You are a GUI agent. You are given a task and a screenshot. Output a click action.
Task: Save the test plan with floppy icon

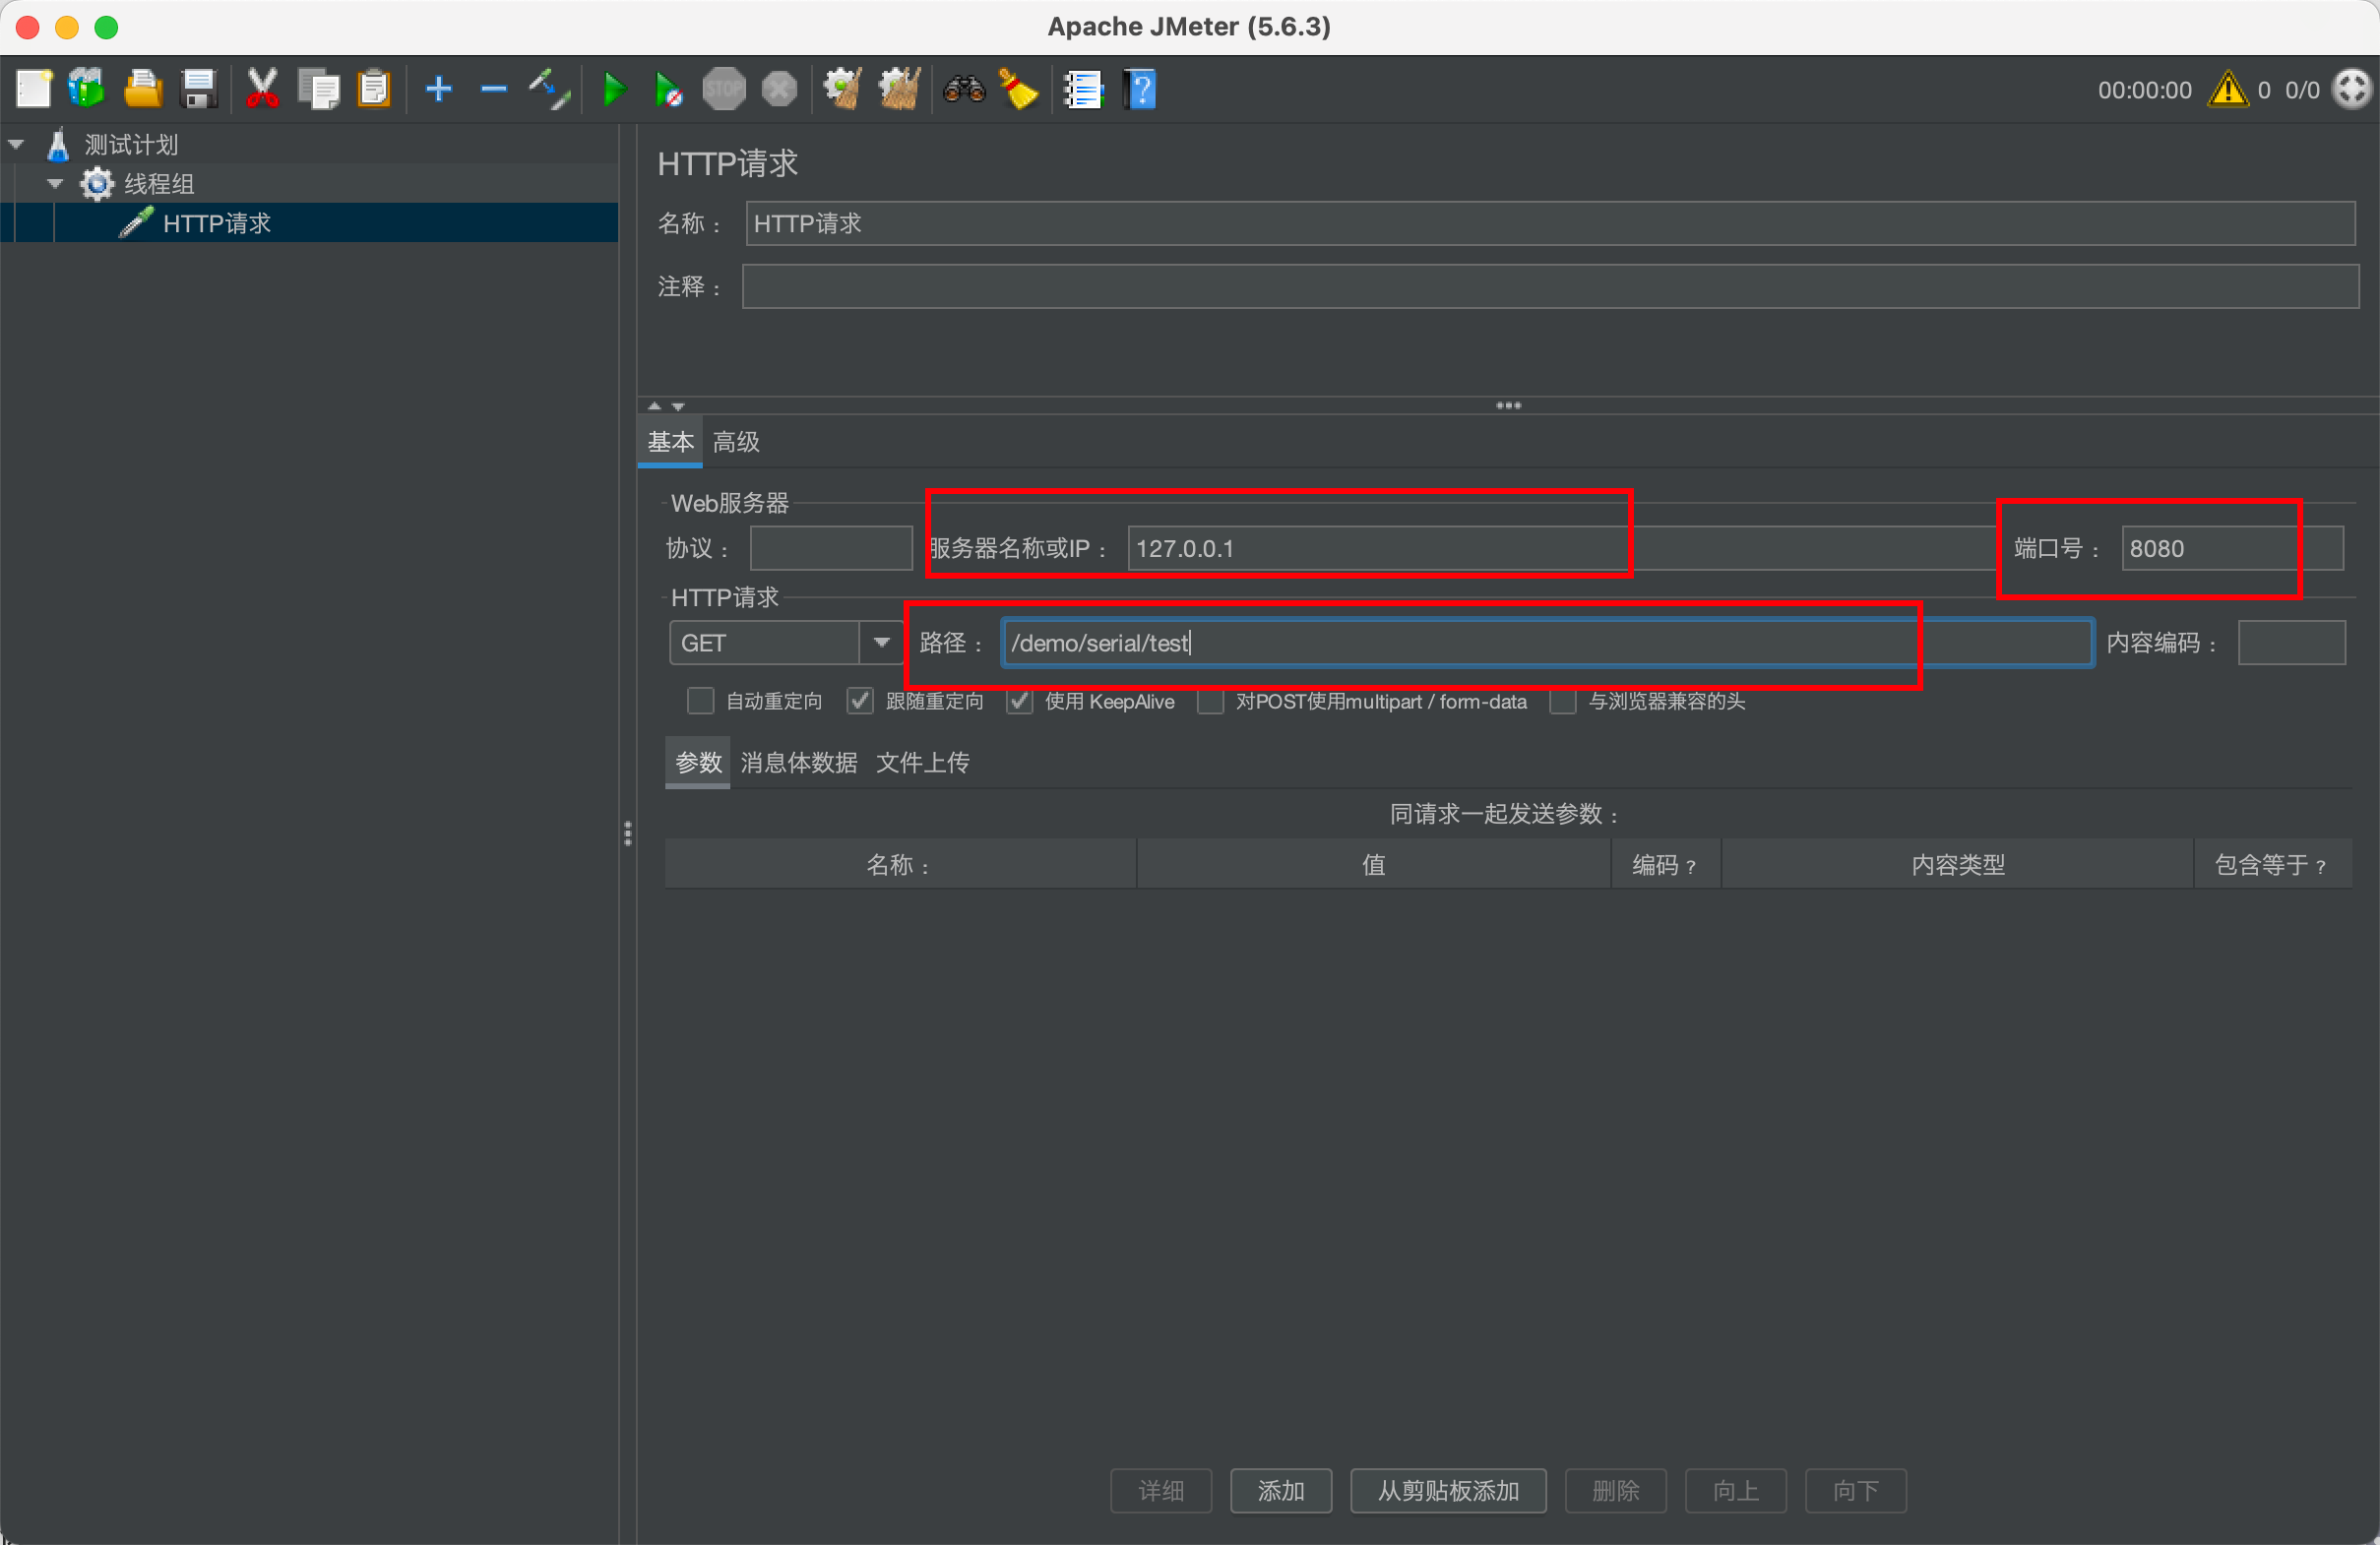(x=199, y=89)
